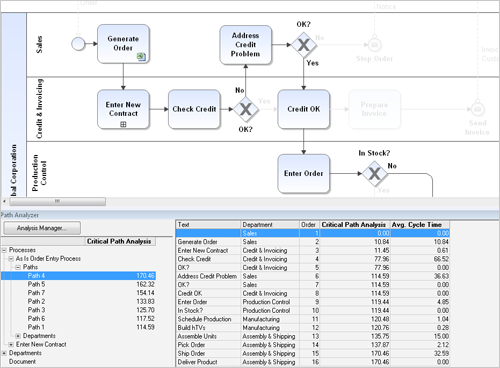This screenshot has height=368, width=500.
Task: Click the Path Analyzer panel title
Action: pyautogui.click(x=19, y=215)
